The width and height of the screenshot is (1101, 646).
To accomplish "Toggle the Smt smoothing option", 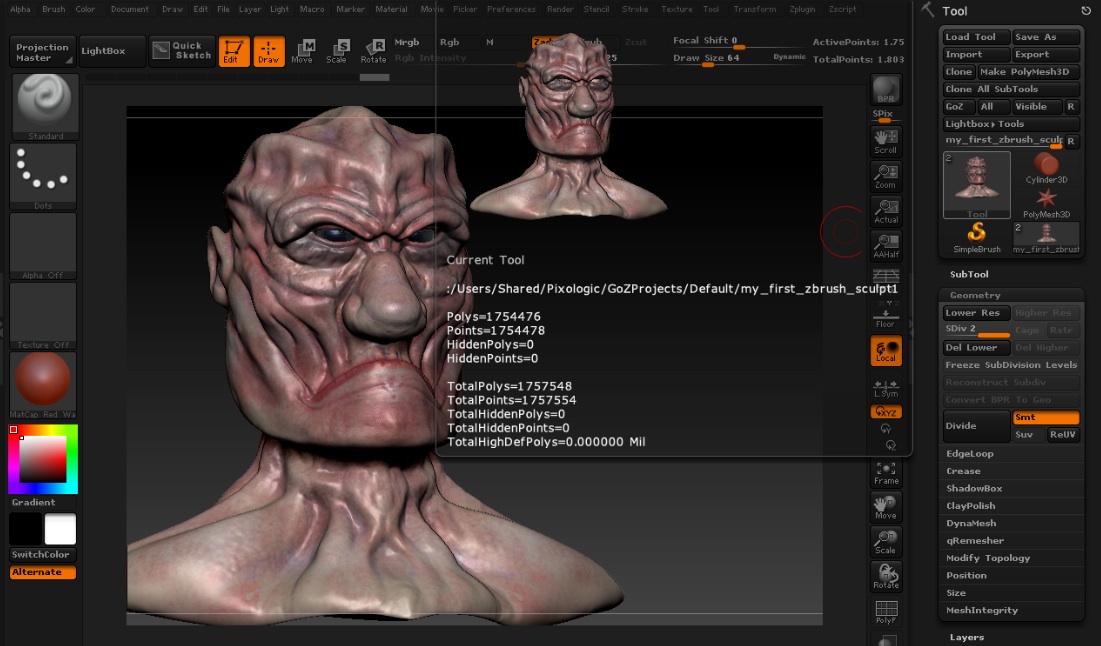I will (1046, 417).
